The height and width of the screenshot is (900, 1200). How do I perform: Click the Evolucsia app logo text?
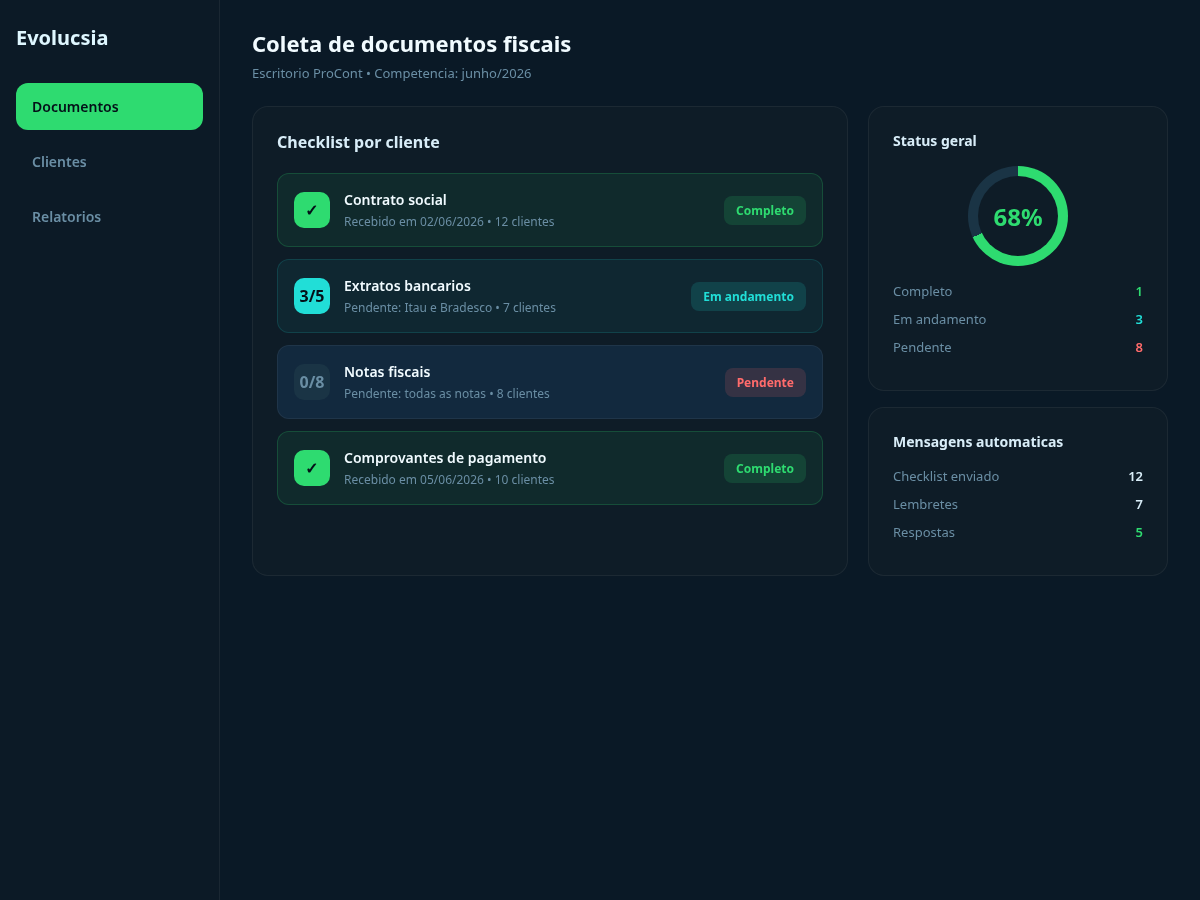[62, 38]
